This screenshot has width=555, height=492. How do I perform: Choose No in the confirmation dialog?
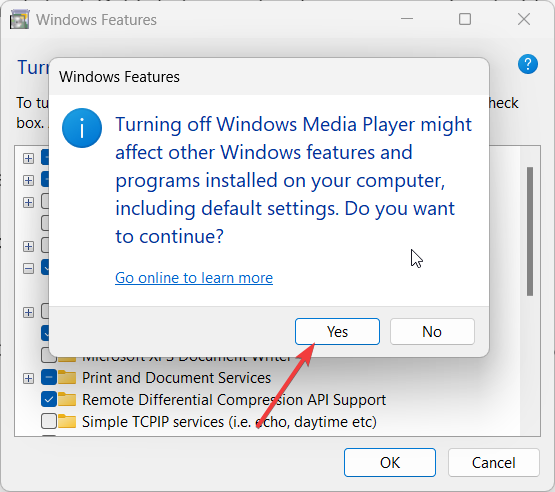pyautogui.click(x=432, y=332)
